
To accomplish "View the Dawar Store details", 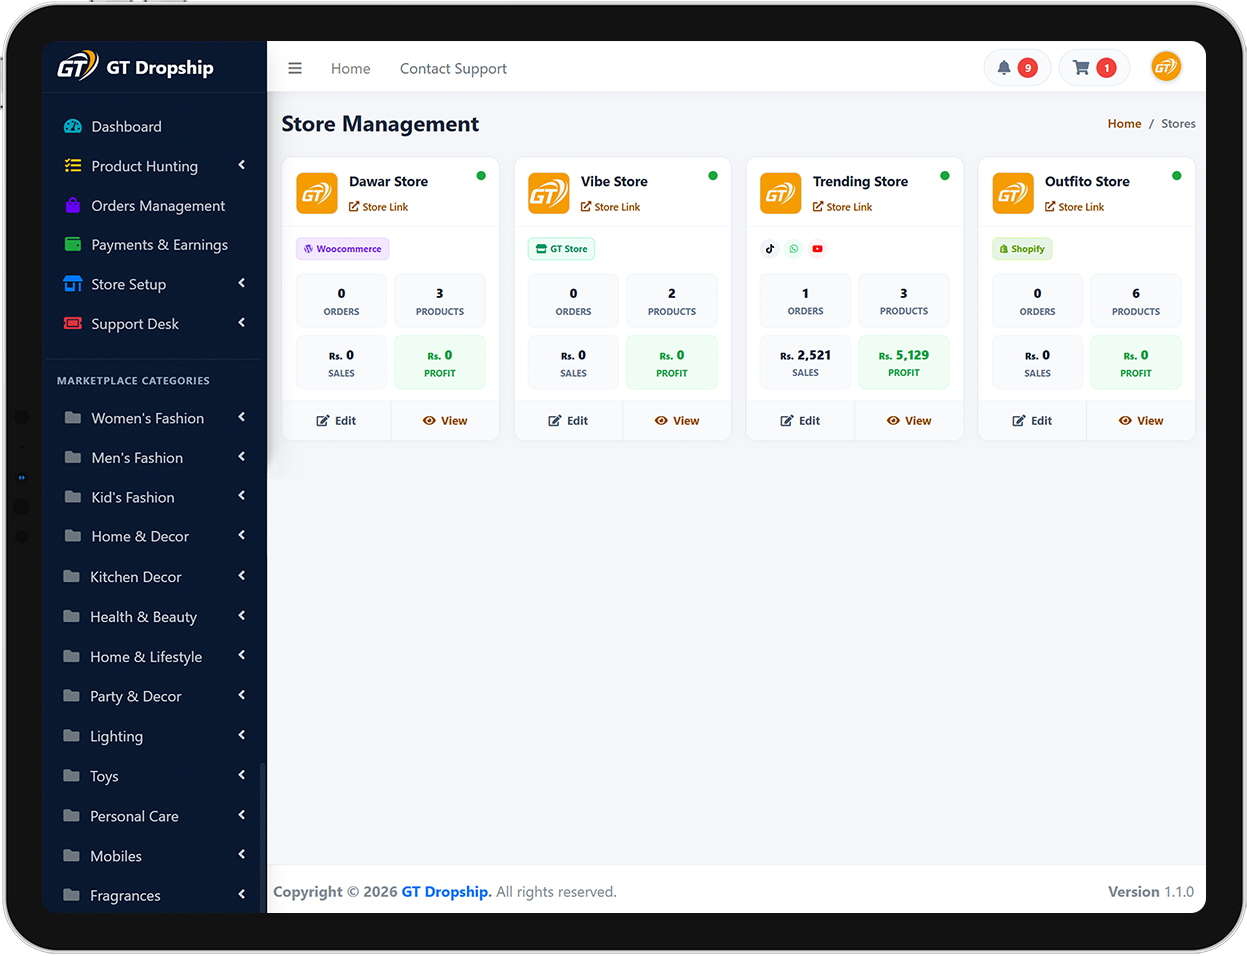I will tap(445, 421).
